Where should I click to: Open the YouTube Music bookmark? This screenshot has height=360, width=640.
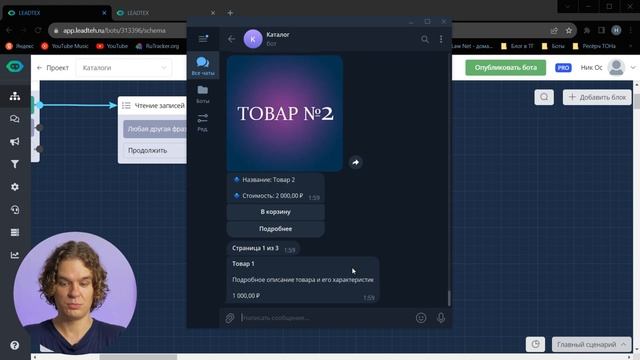click(64, 46)
